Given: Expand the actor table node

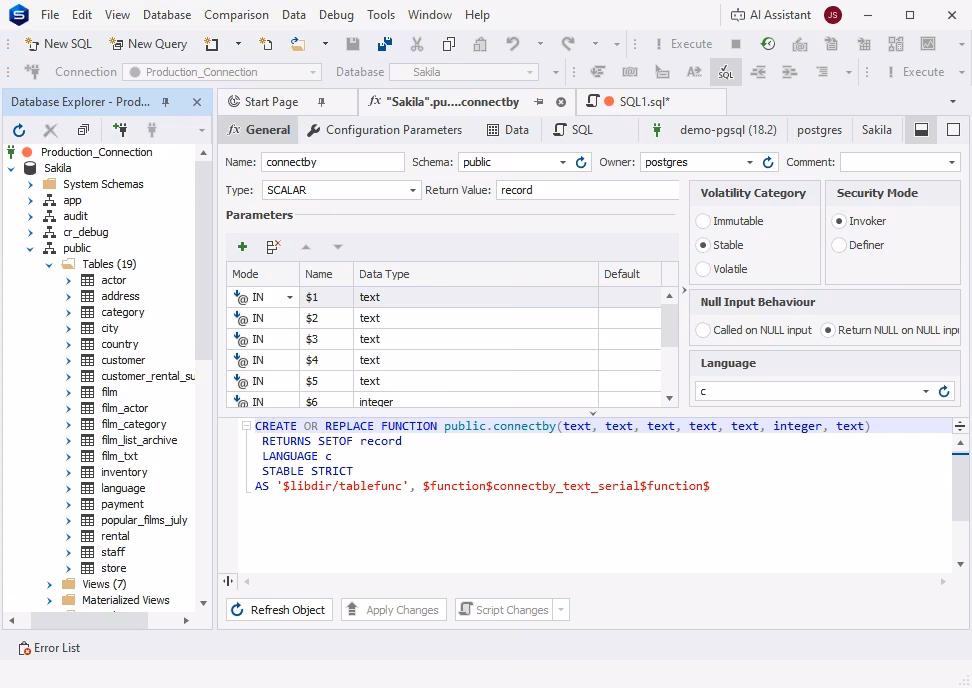Looking at the screenshot, I should [x=69, y=281].
